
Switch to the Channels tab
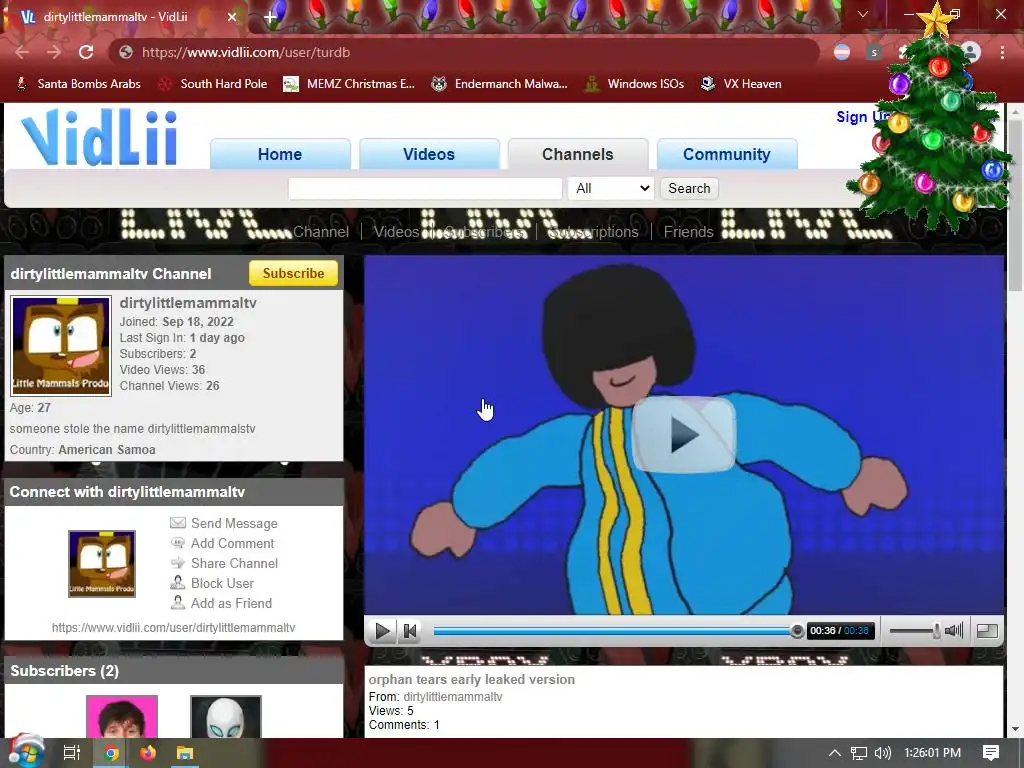coord(577,154)
